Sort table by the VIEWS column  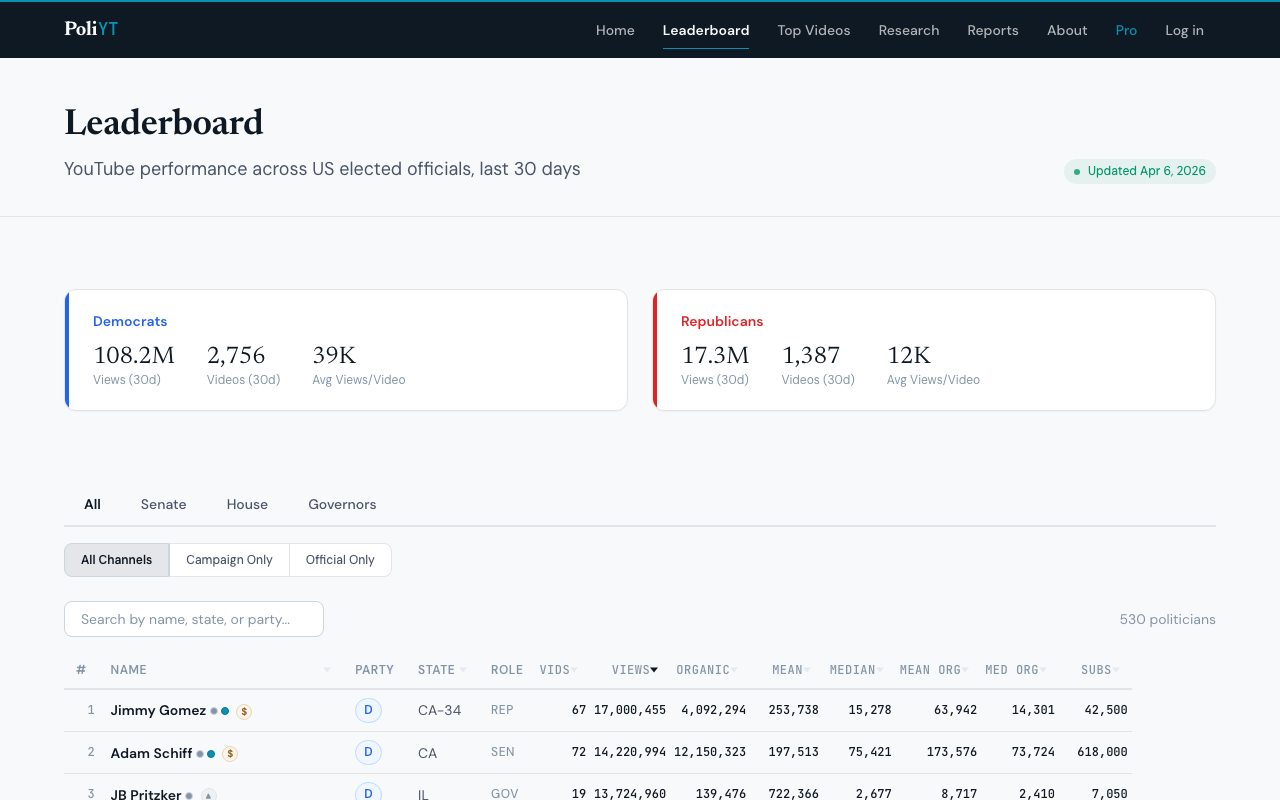(634, 670)
